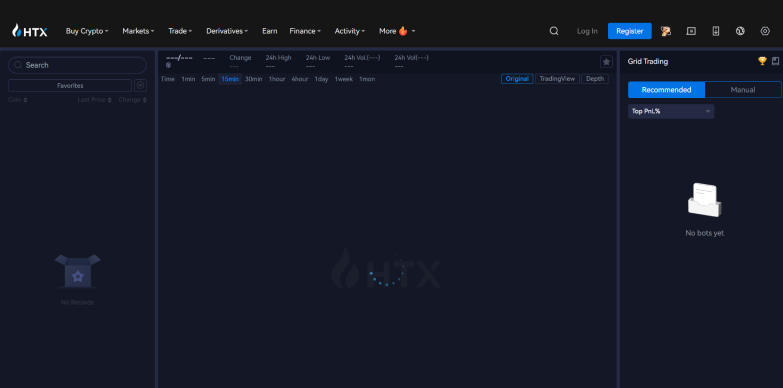The width and height of the screenshot is (783, 388).
Task: Select the Favorites list button
Action: 70,85
